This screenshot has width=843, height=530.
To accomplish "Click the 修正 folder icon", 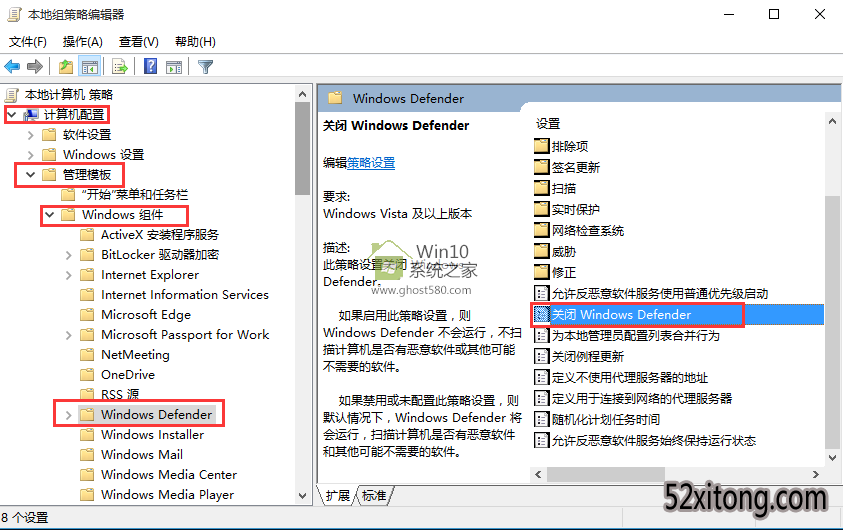I will 541,272.
